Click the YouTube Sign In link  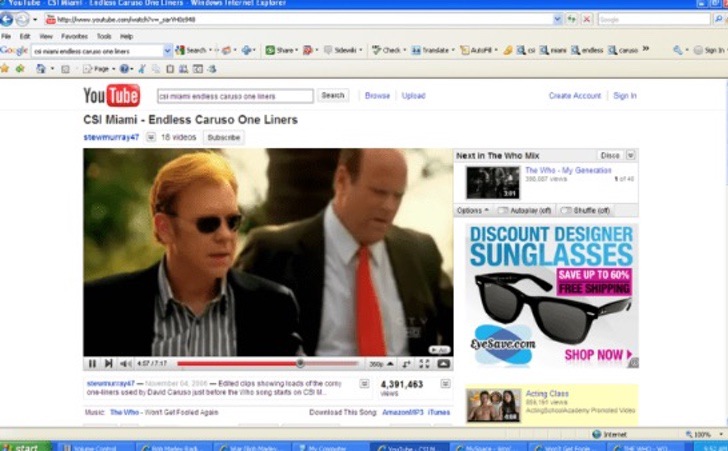pyautogui.click(x=624, y=95)
